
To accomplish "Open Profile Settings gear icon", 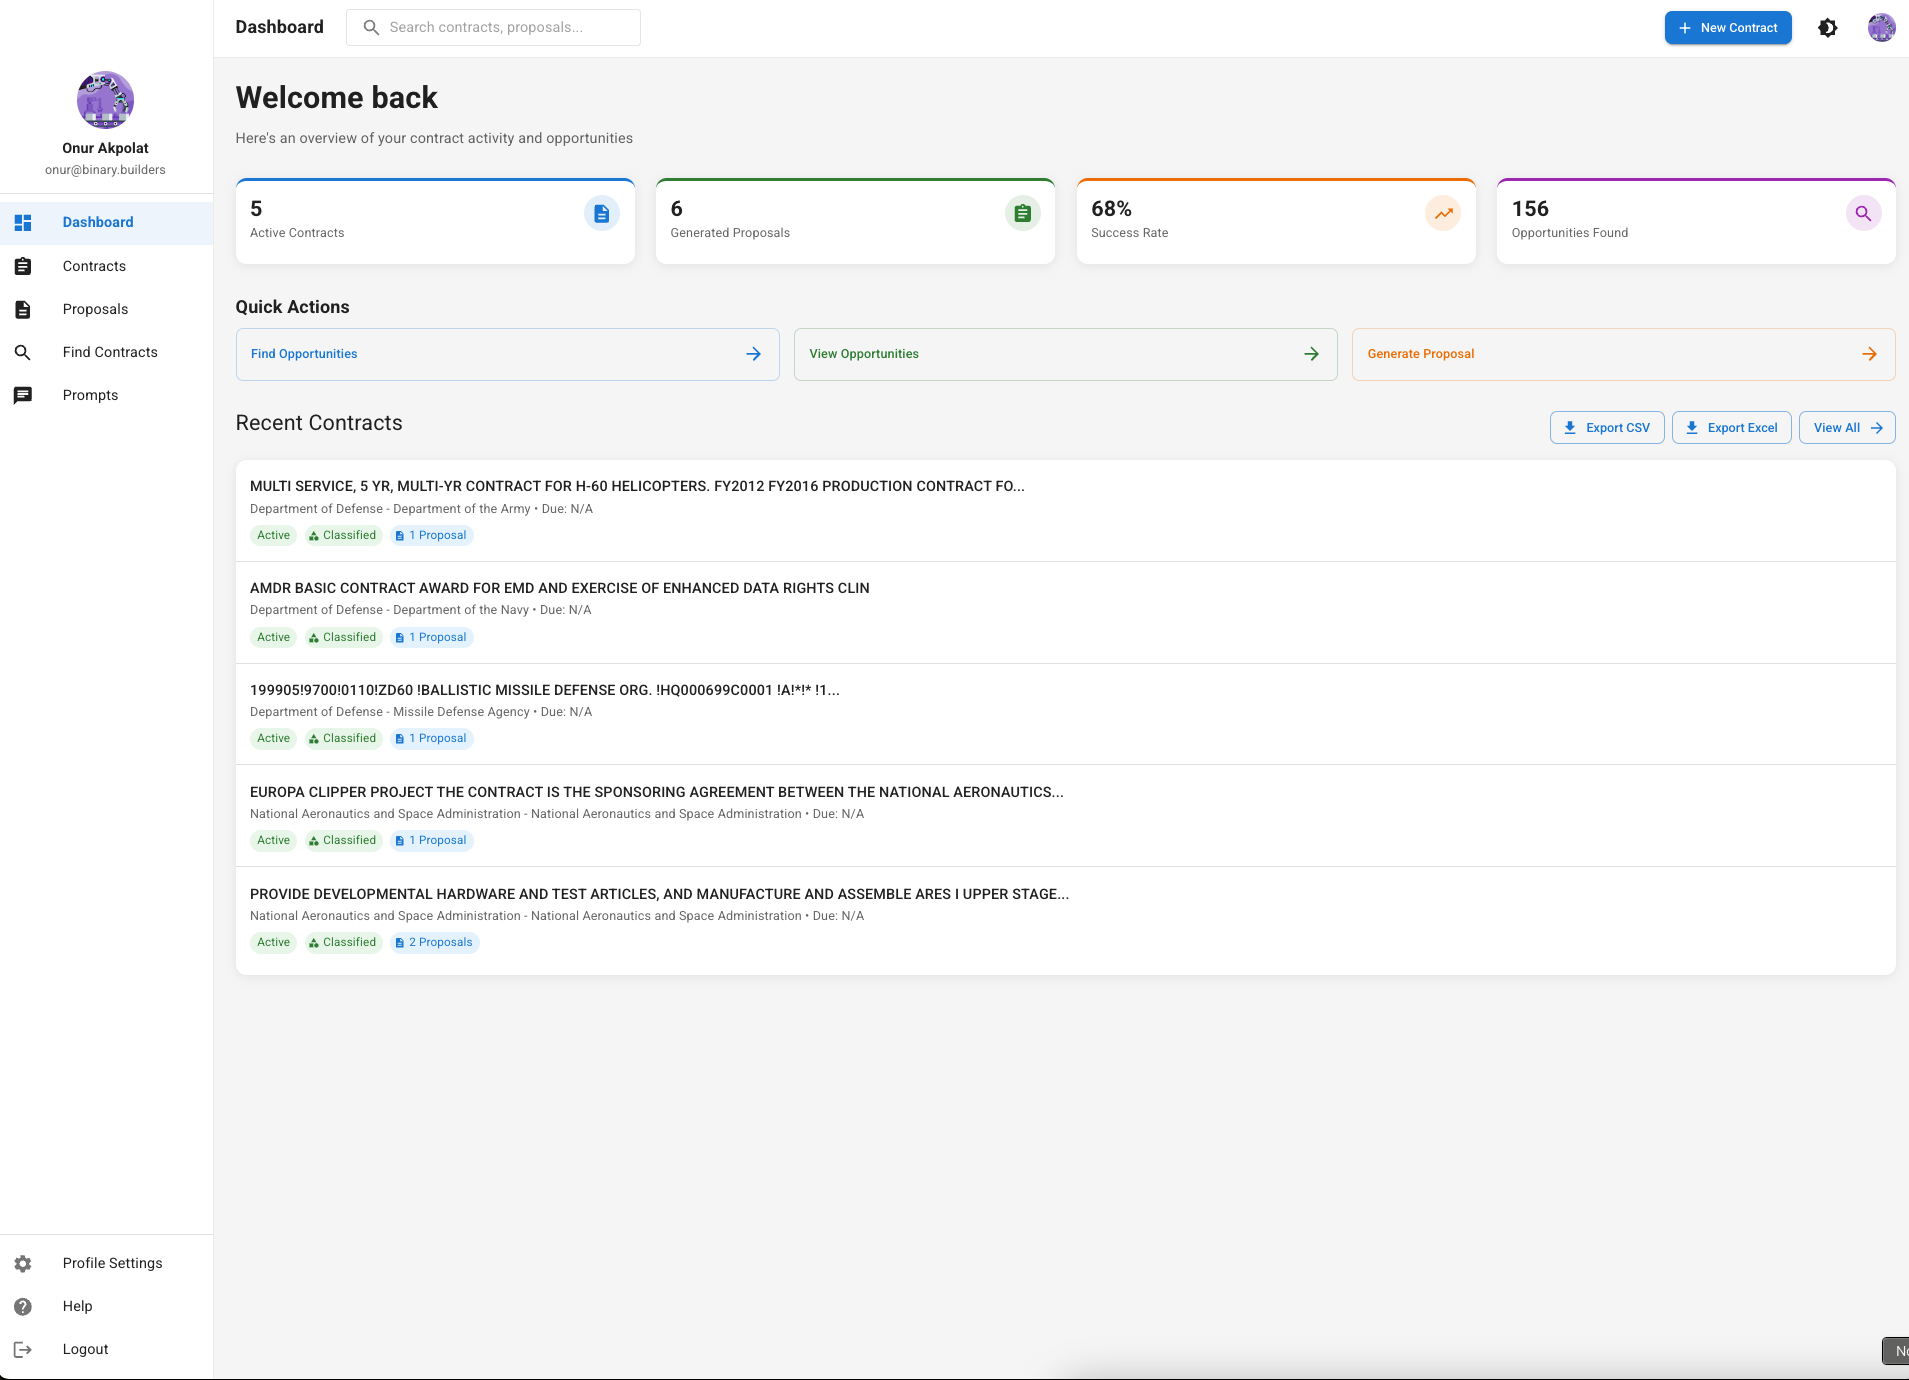I will tap(23, 1263).
